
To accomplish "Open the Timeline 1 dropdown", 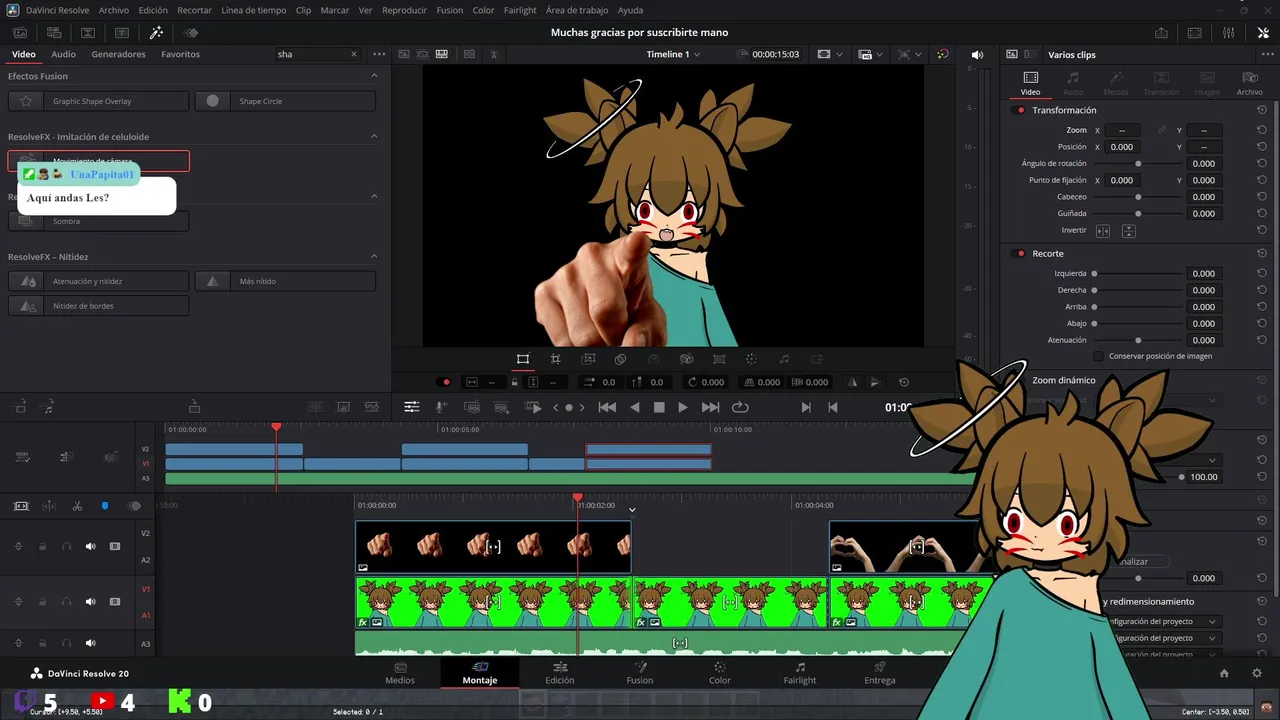I will (673, 54).
